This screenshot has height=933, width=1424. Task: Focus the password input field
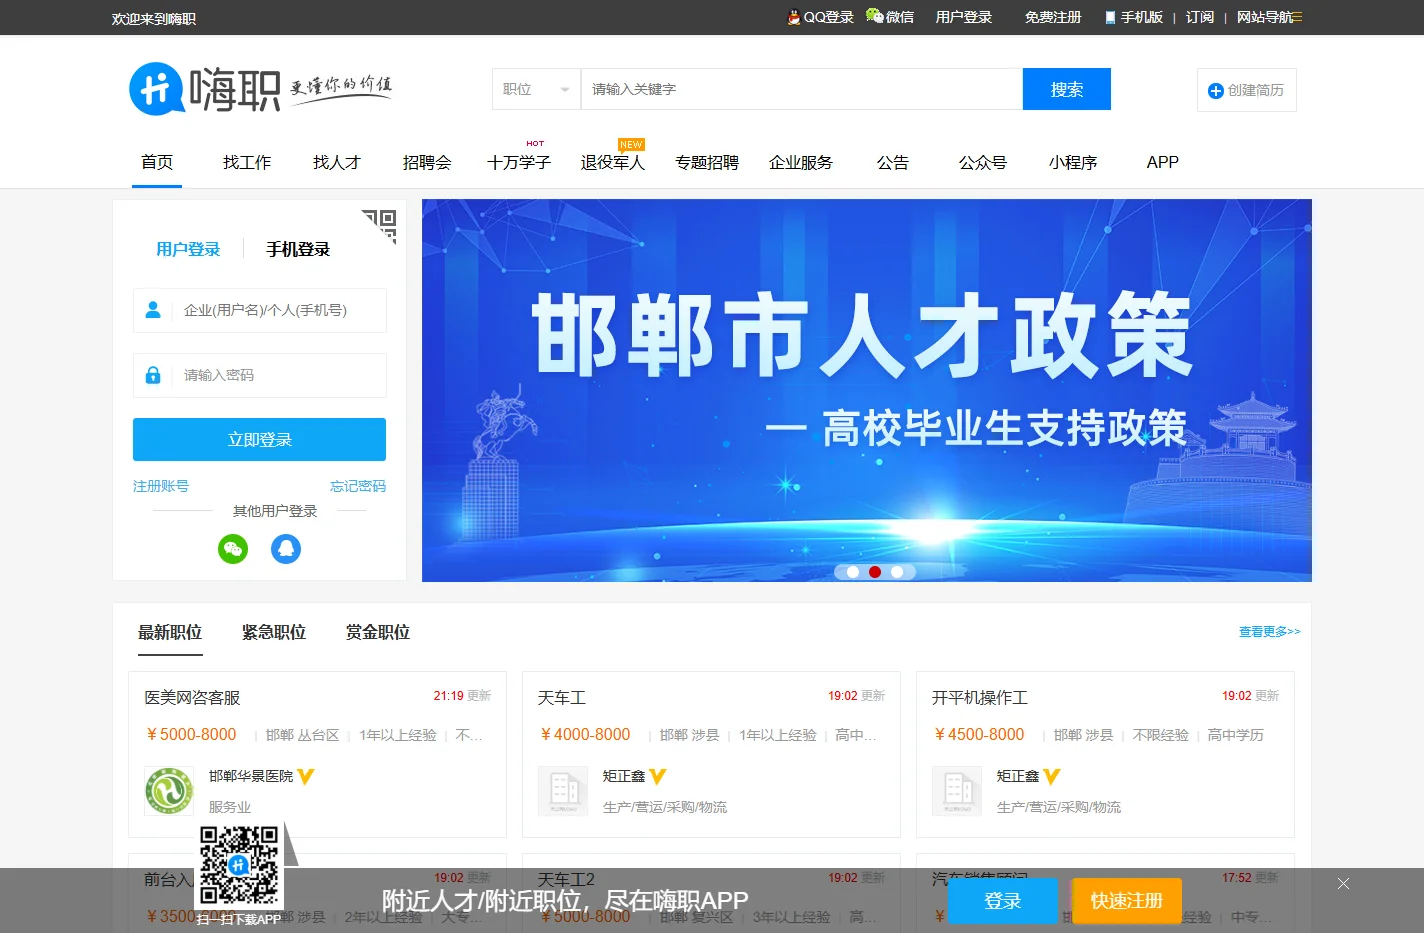[260, 375]
